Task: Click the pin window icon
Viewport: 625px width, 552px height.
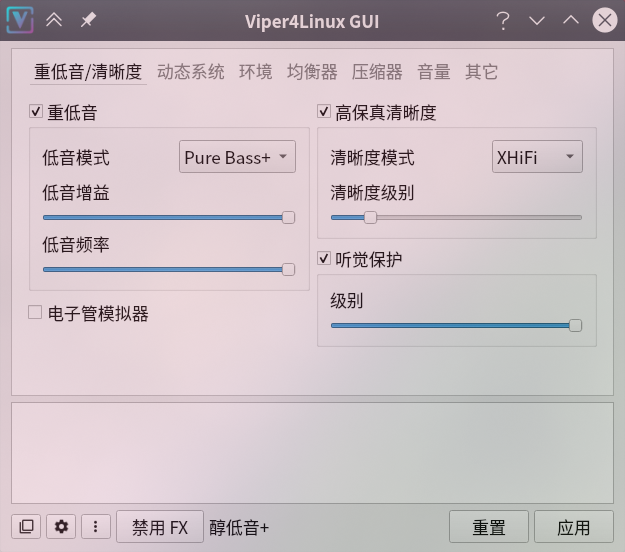Action: pyautogui.click(x=88, y=20)
